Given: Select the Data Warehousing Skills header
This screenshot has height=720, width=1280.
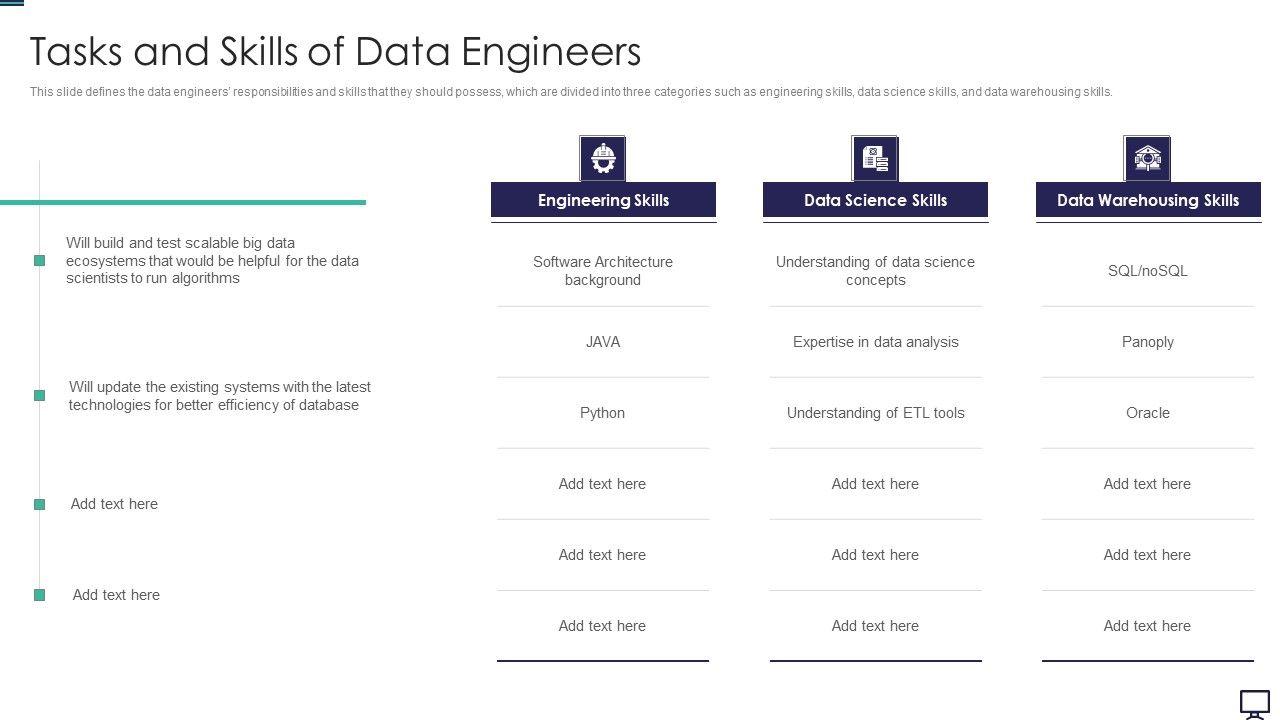Looking at the screenshot, I should point(1148,200).
